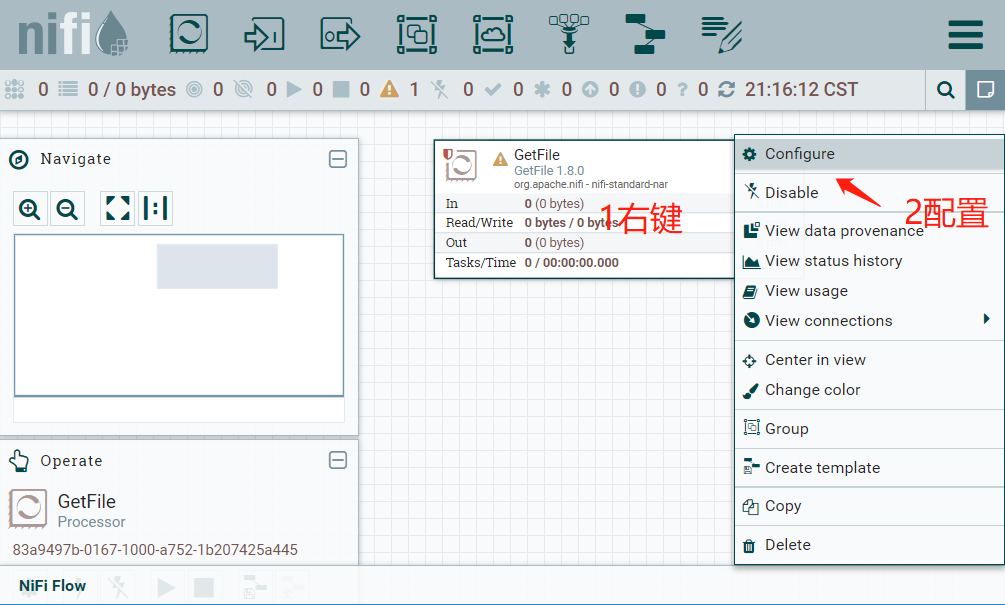1005x605 pixels.
Task: Click the disabled components icon in status bar
Action: (440, 89)
